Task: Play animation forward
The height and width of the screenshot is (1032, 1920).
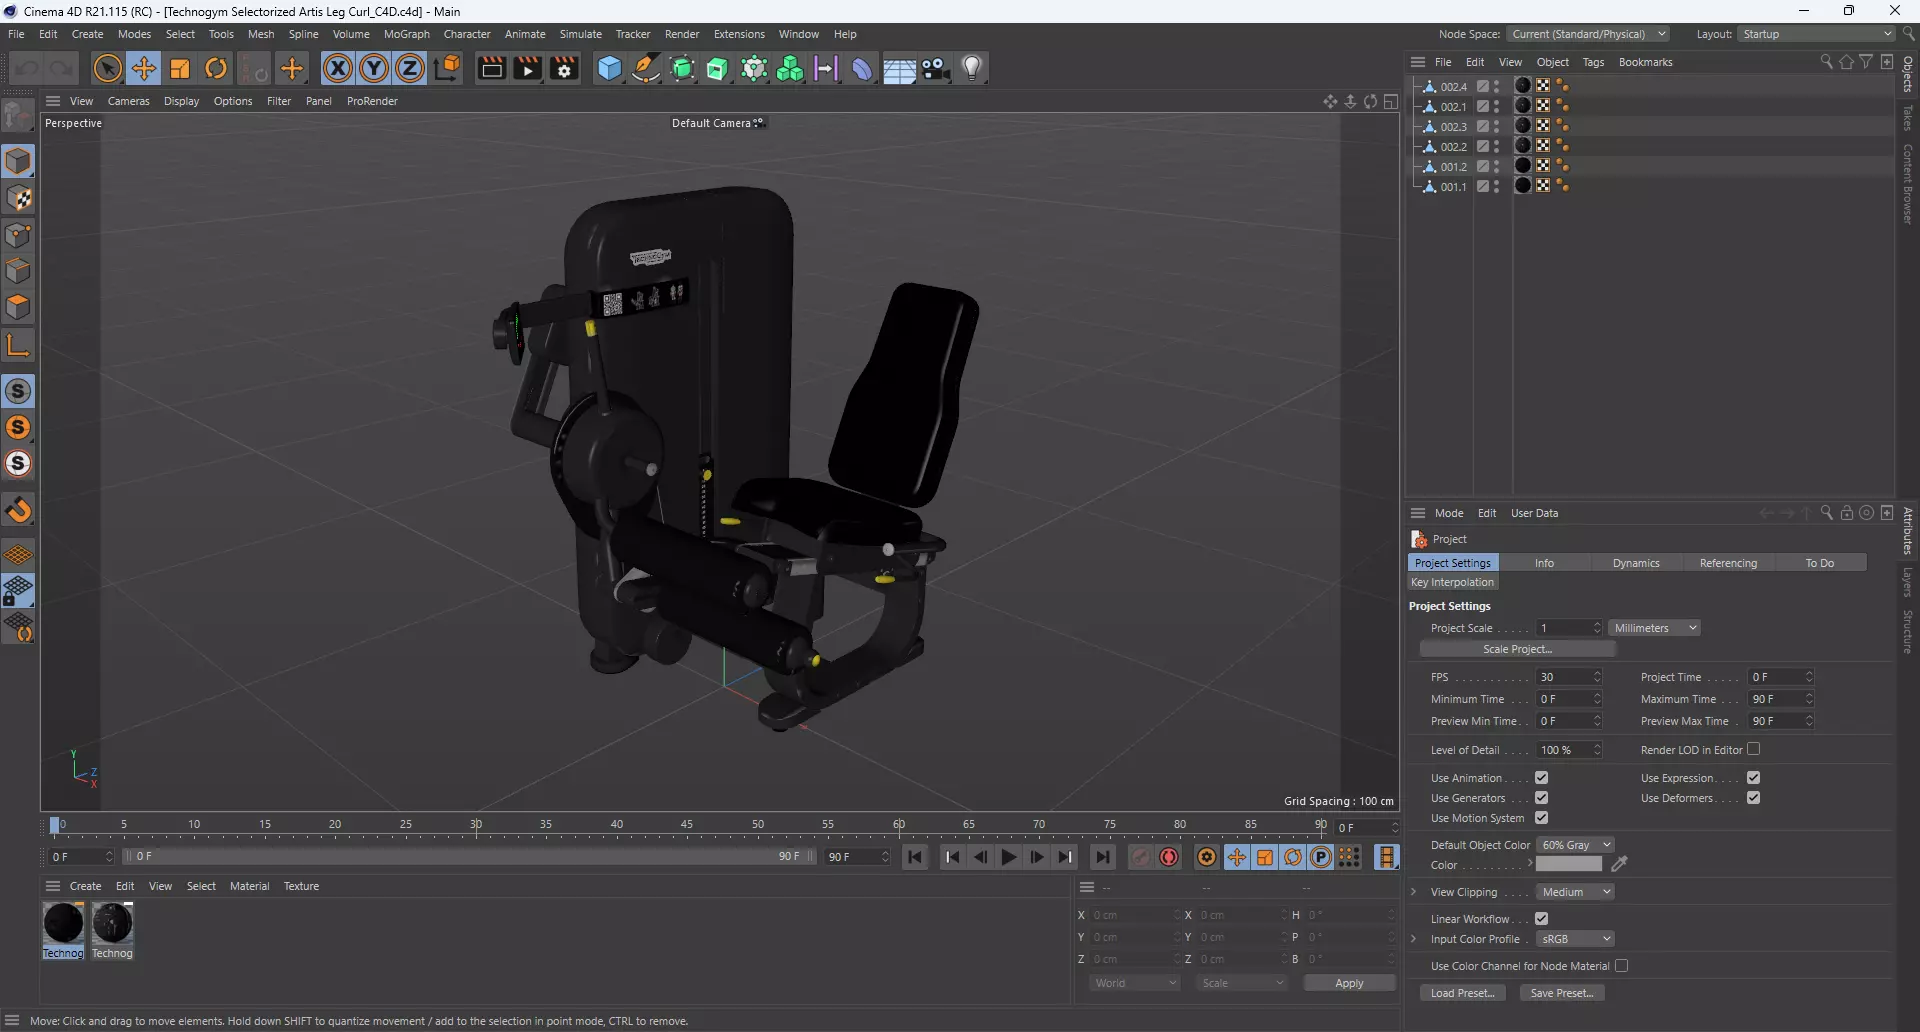Action: (x=1009, y=857)
